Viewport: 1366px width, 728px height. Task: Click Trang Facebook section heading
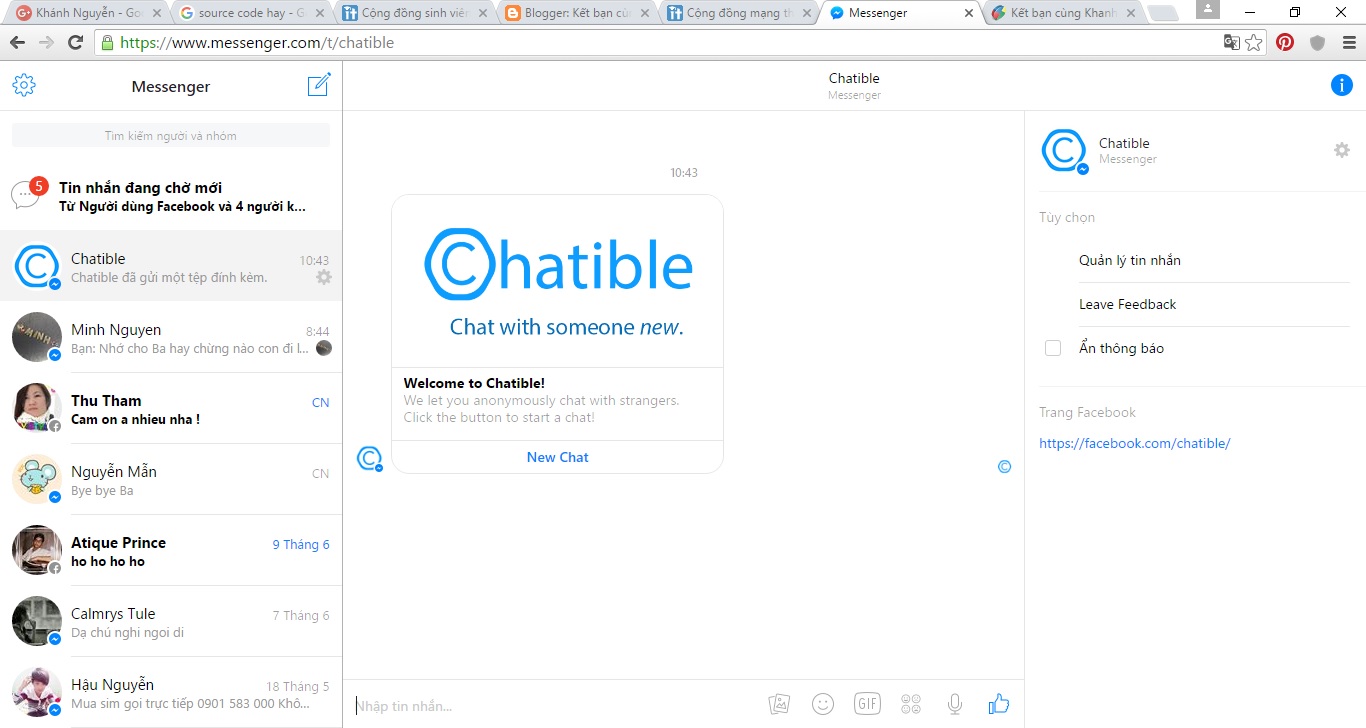[x=1087, y=412]
